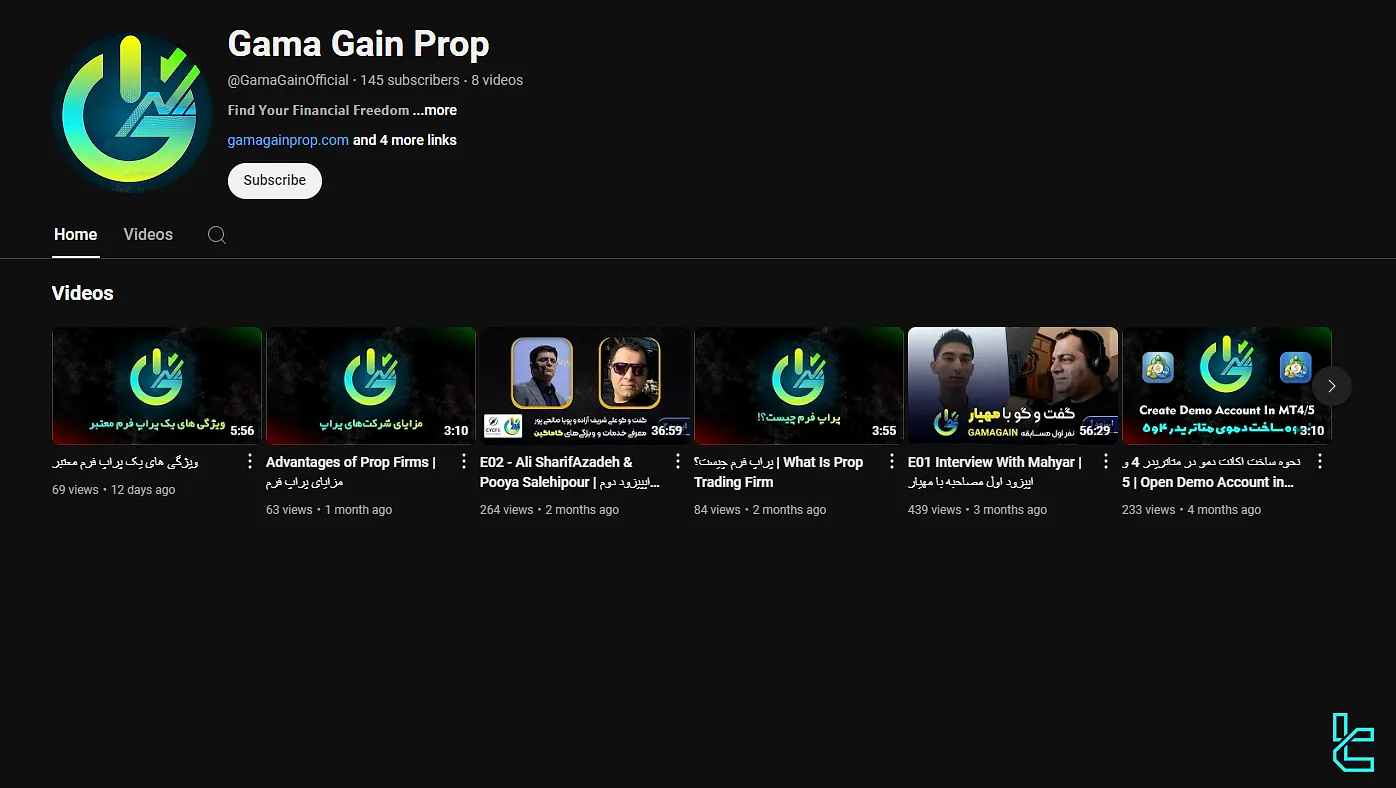The height and width of the screenshot is (788, 1396).
Task: Click the Gama Gain Prop channel avatar
Action: [x=131, y=113]
